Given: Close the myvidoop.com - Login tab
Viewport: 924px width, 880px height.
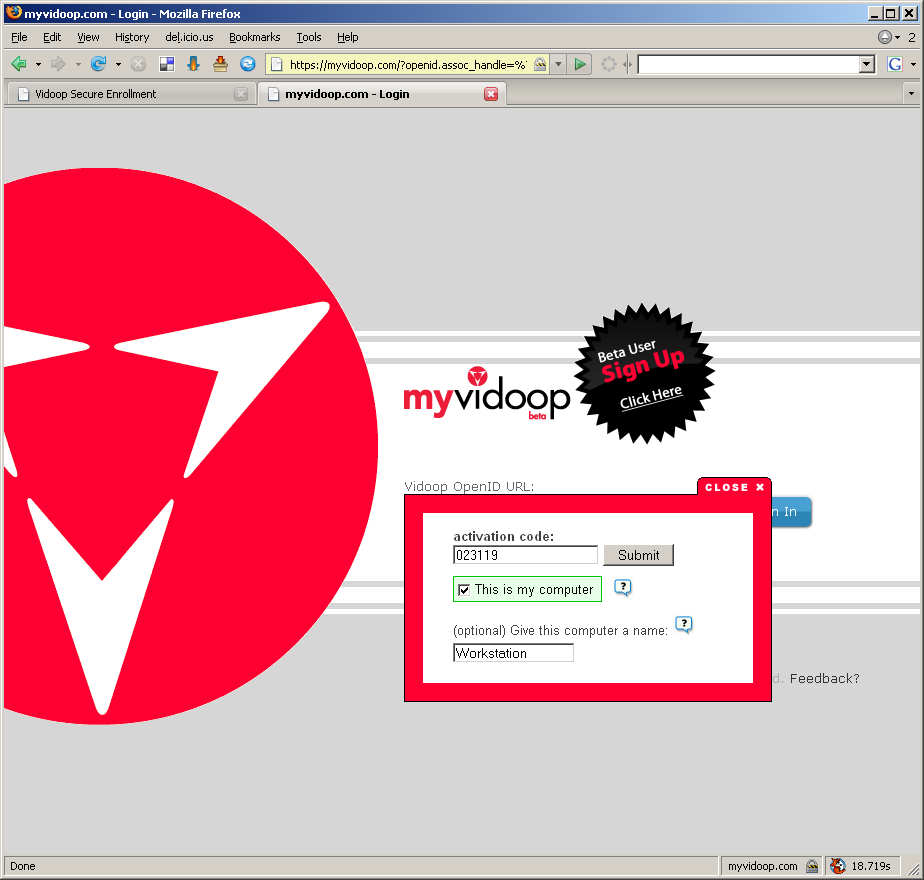Looking at the screenshot, I should click(x=491, y=94).
